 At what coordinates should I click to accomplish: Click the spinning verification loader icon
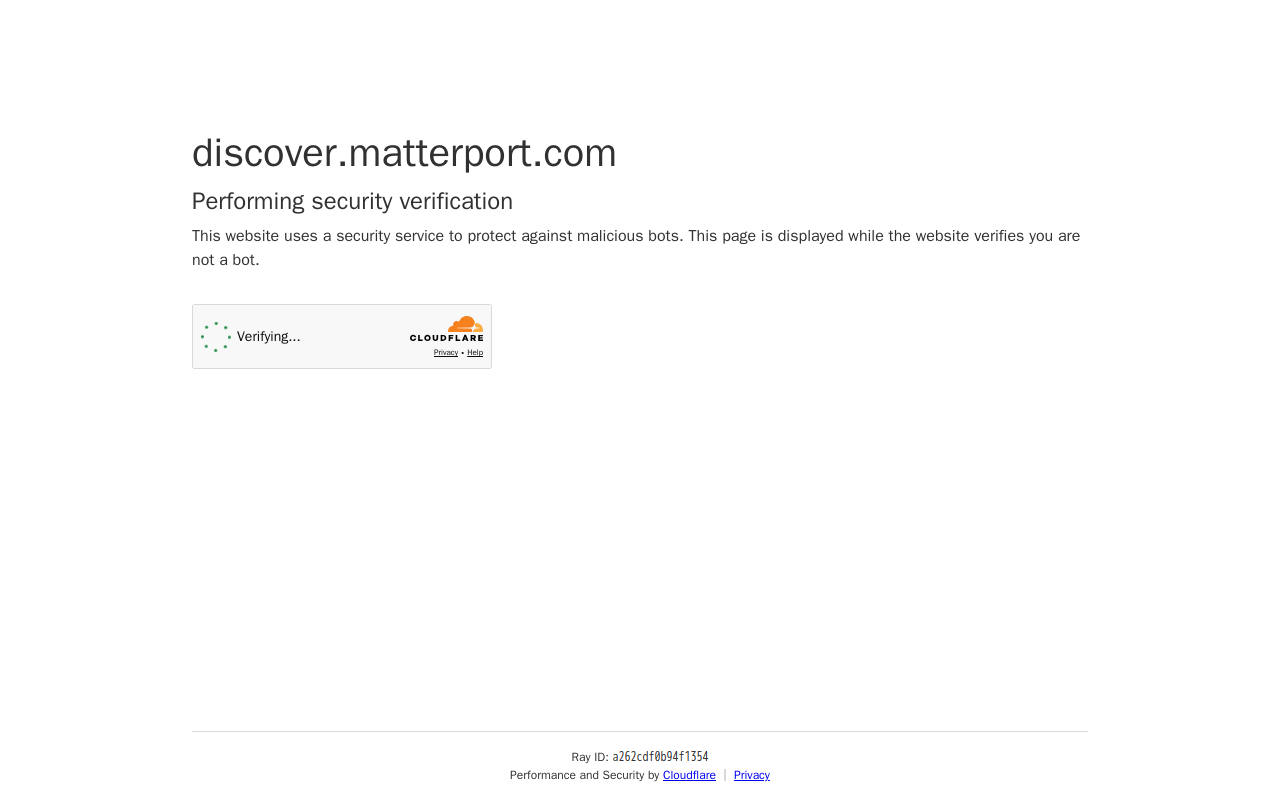(x=216, y=337)
